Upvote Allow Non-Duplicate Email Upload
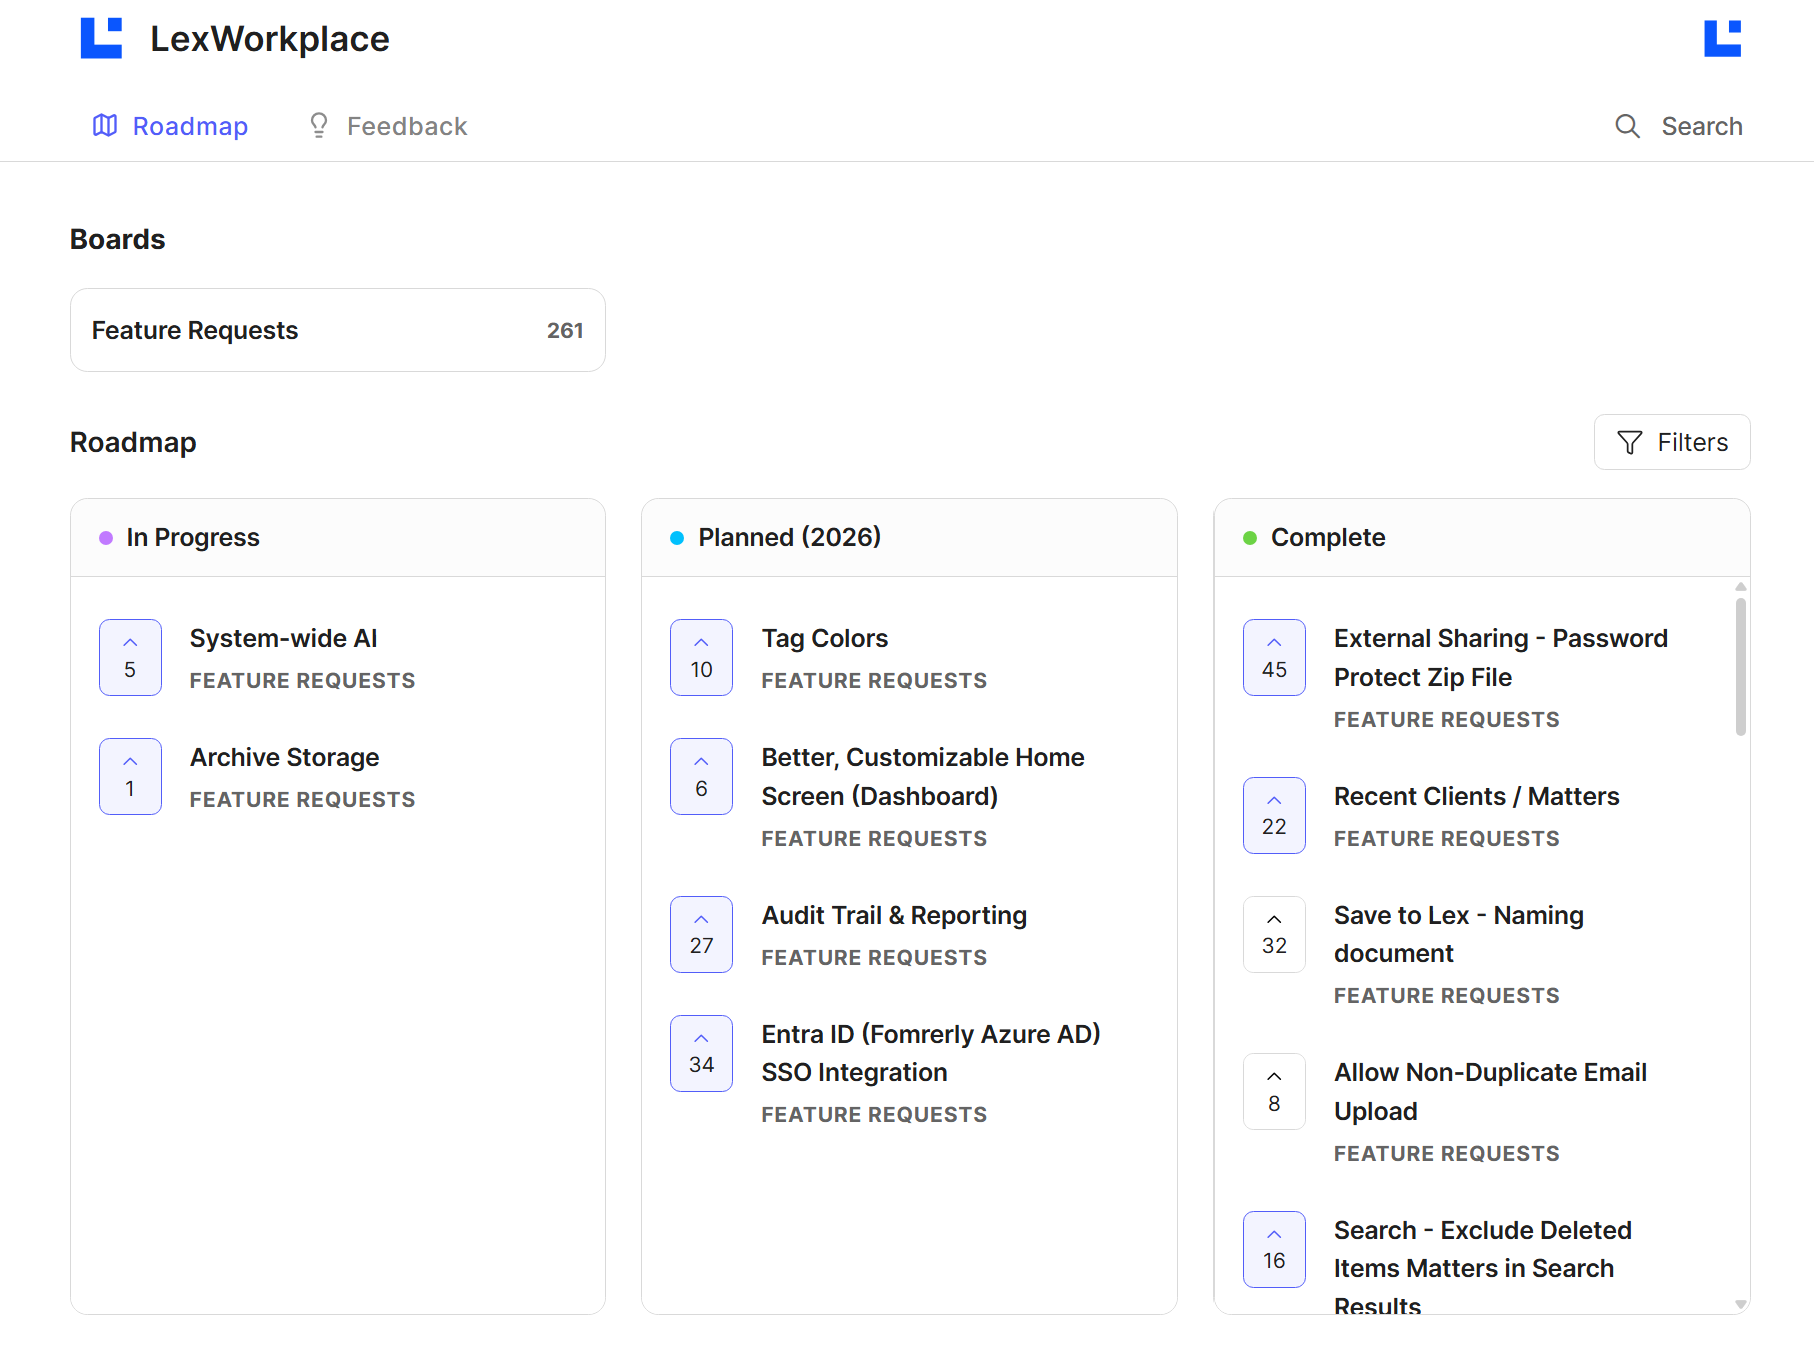The width and height of the screenshot is (1814, 1368). click(x=1274, y=1091)
